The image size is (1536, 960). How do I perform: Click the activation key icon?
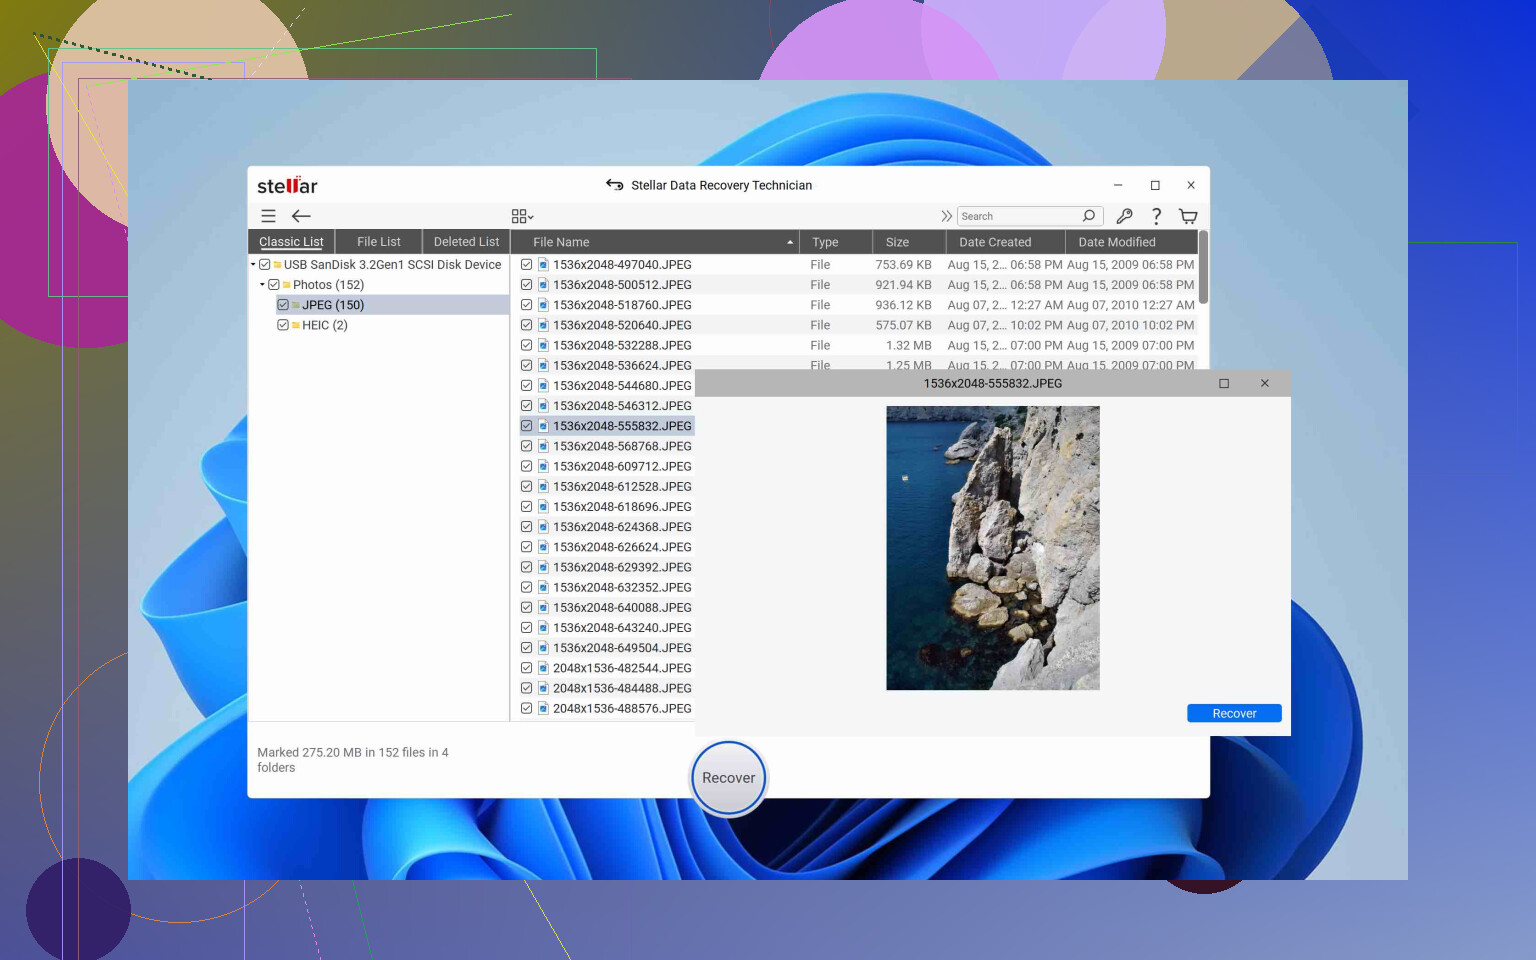pos(1124,216)
